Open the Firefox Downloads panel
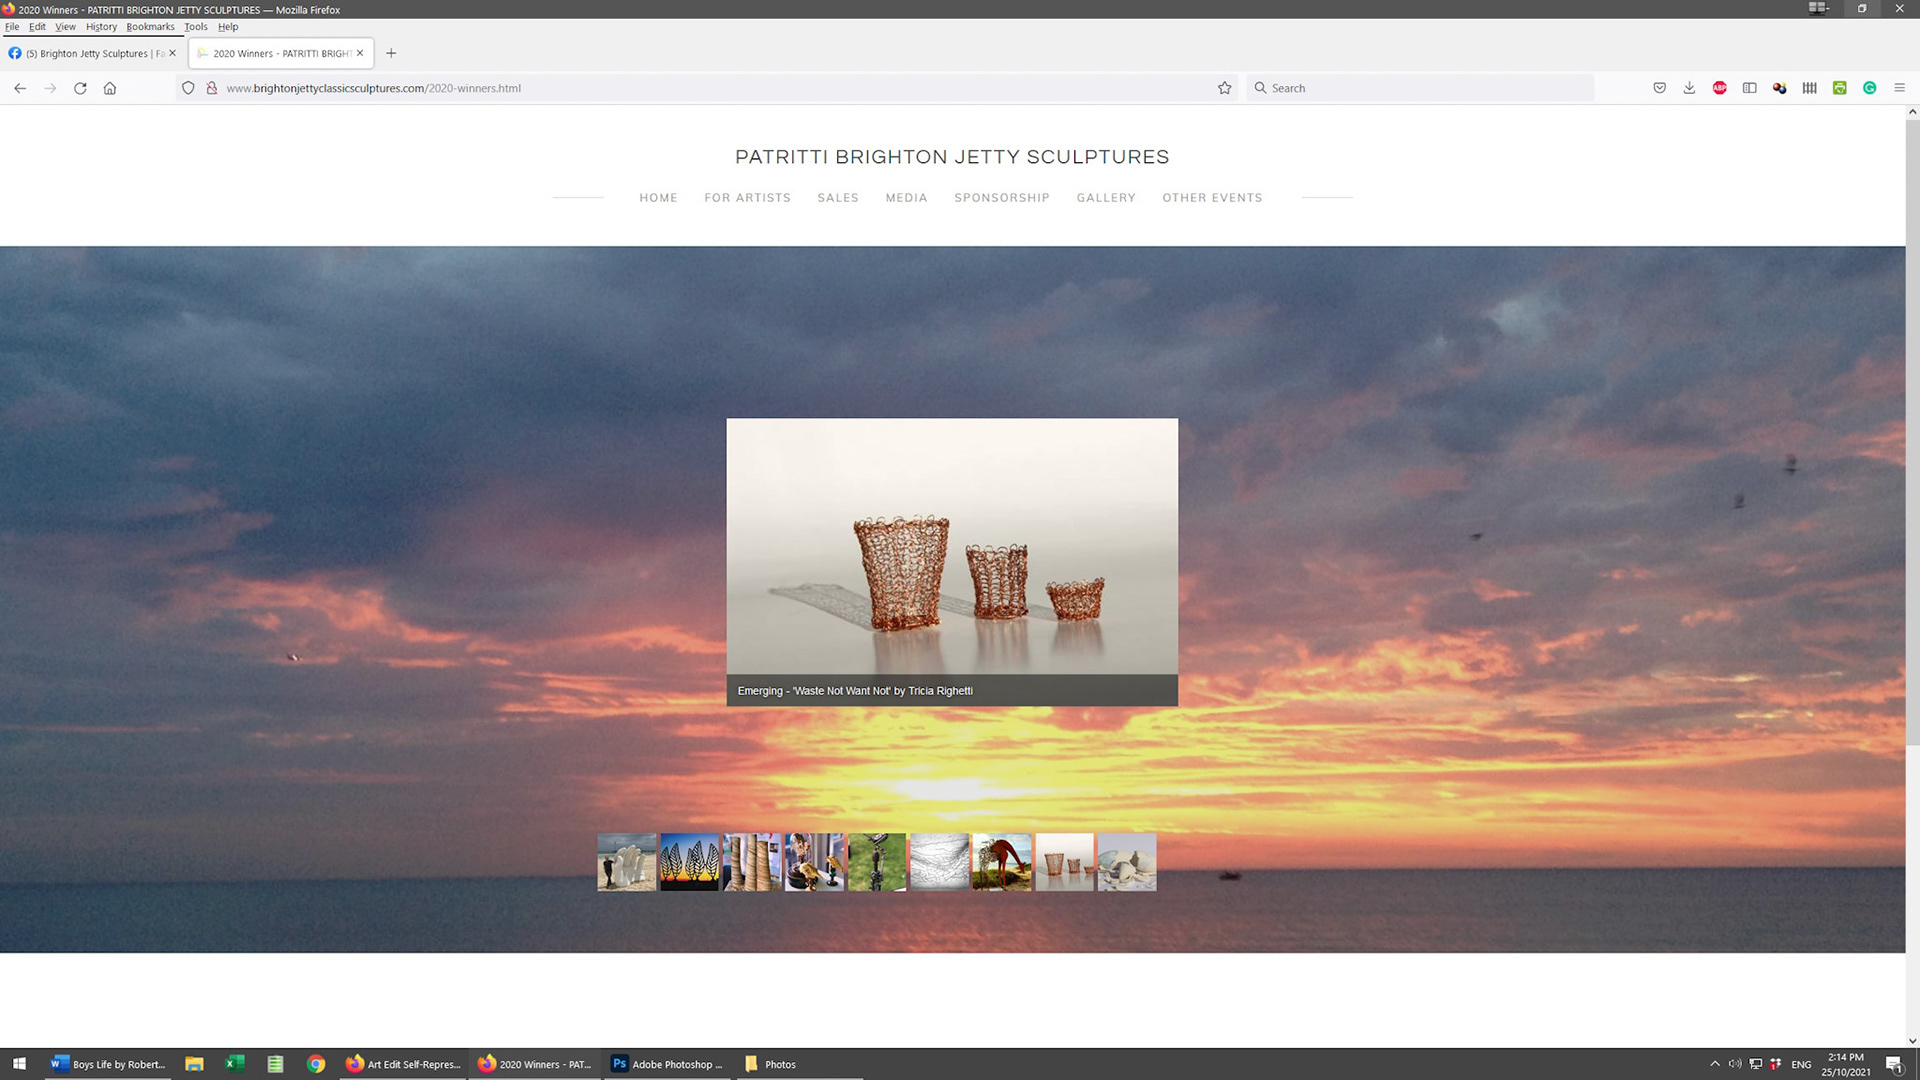The width and height of the screenshot is (1920, 1080). (1689, 88)
